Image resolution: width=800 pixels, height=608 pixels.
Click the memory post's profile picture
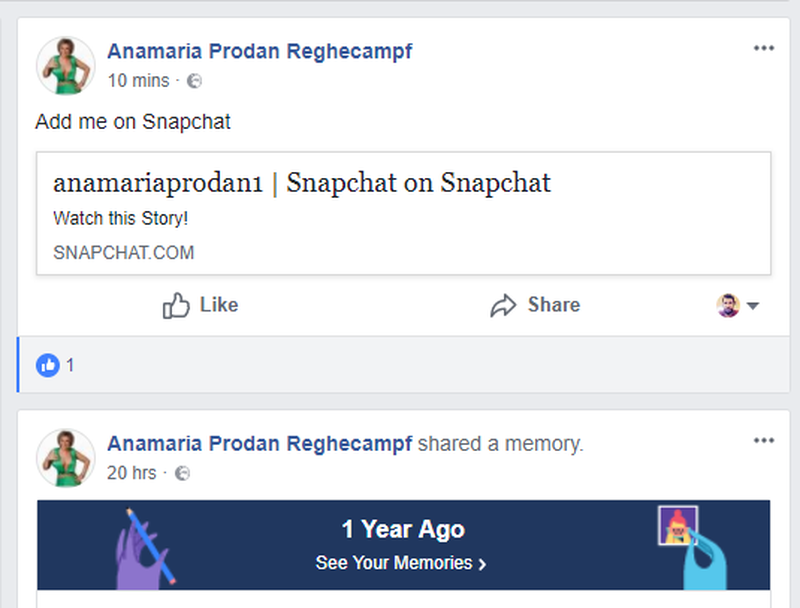pos(65,458)
